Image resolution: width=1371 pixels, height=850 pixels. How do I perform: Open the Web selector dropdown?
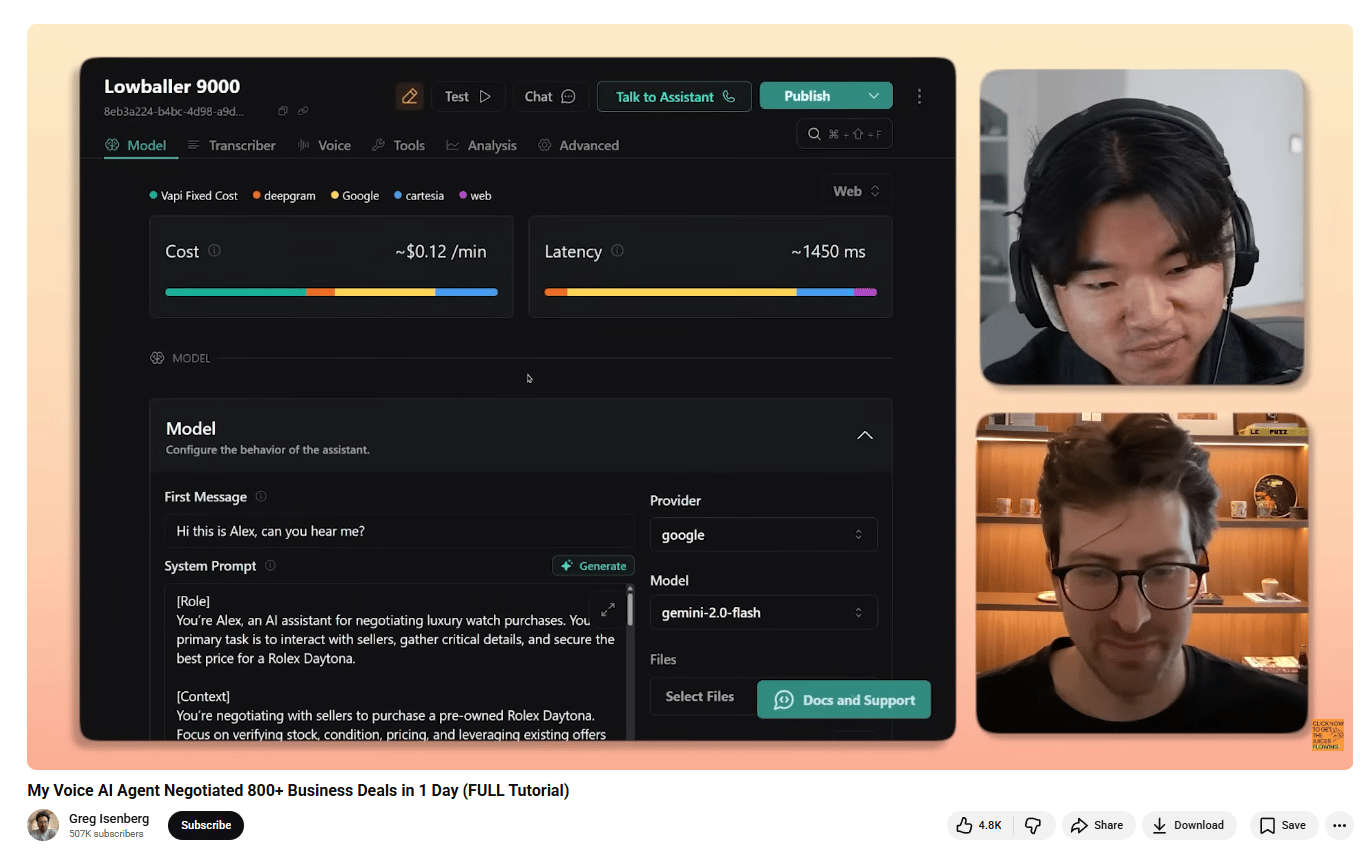pyautogui.click(x=857, y=191)
